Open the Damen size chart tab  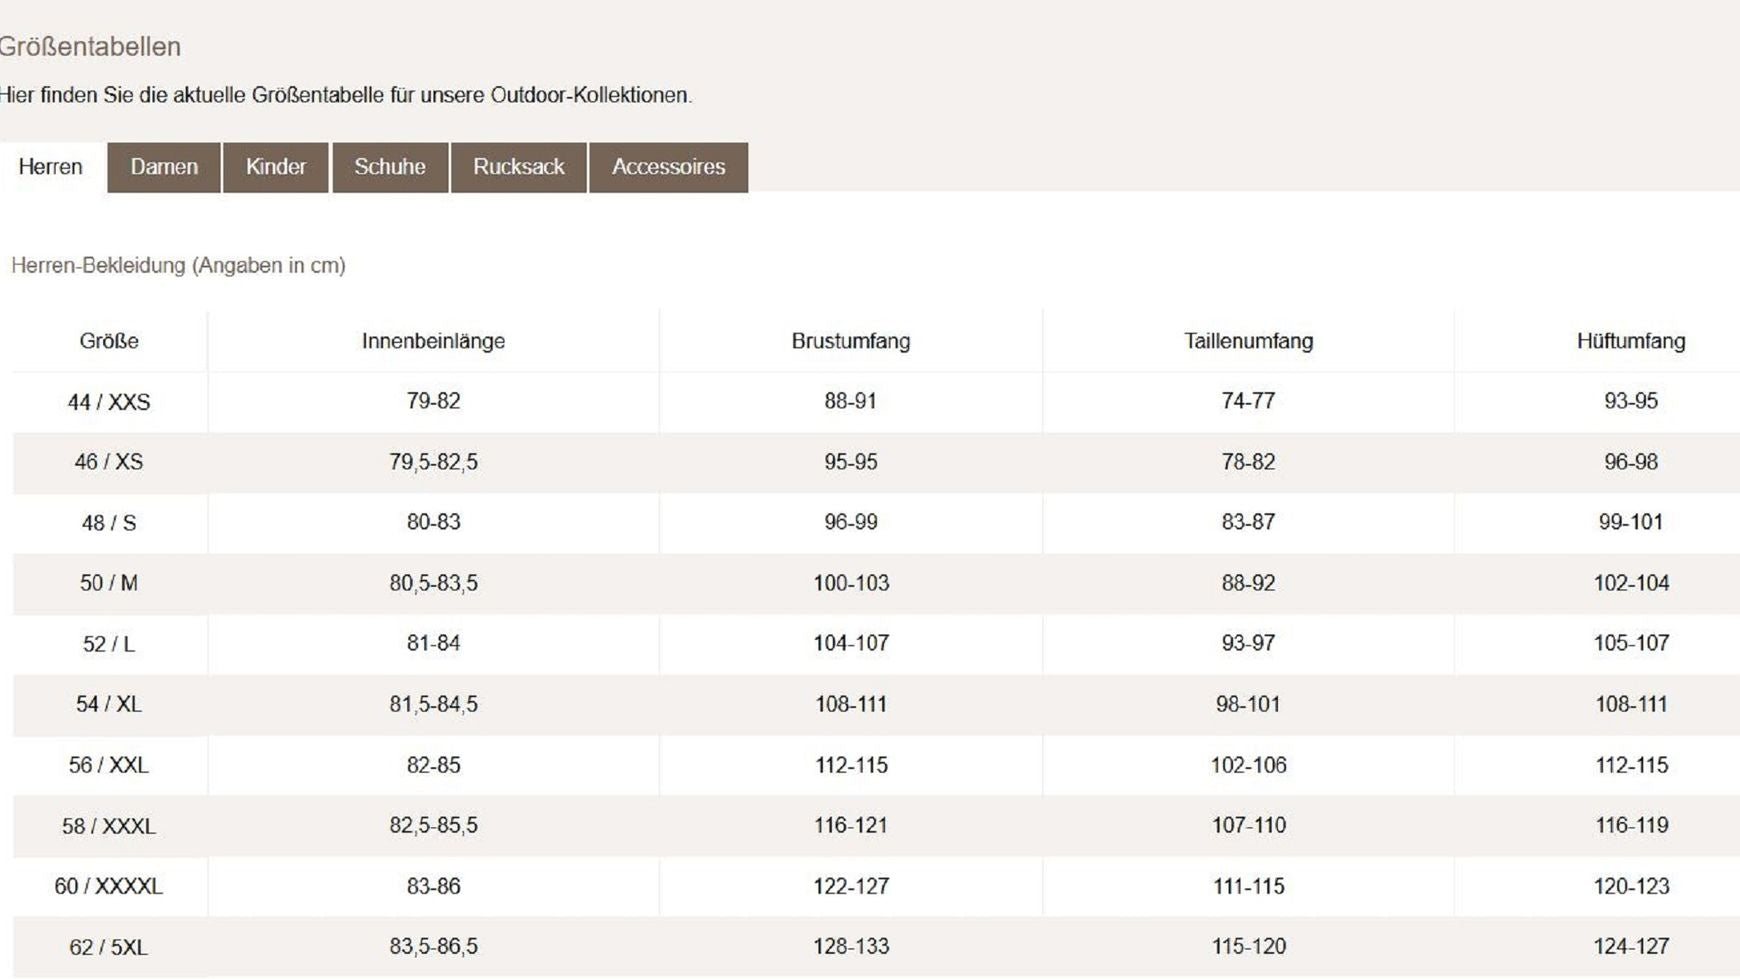click(164, 167)
